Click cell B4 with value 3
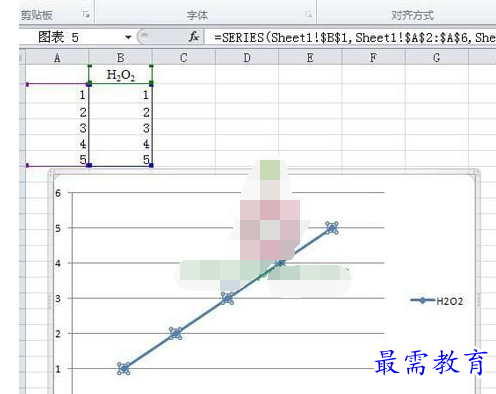This screenshot has height=394, width=496. tap(121, 128)
